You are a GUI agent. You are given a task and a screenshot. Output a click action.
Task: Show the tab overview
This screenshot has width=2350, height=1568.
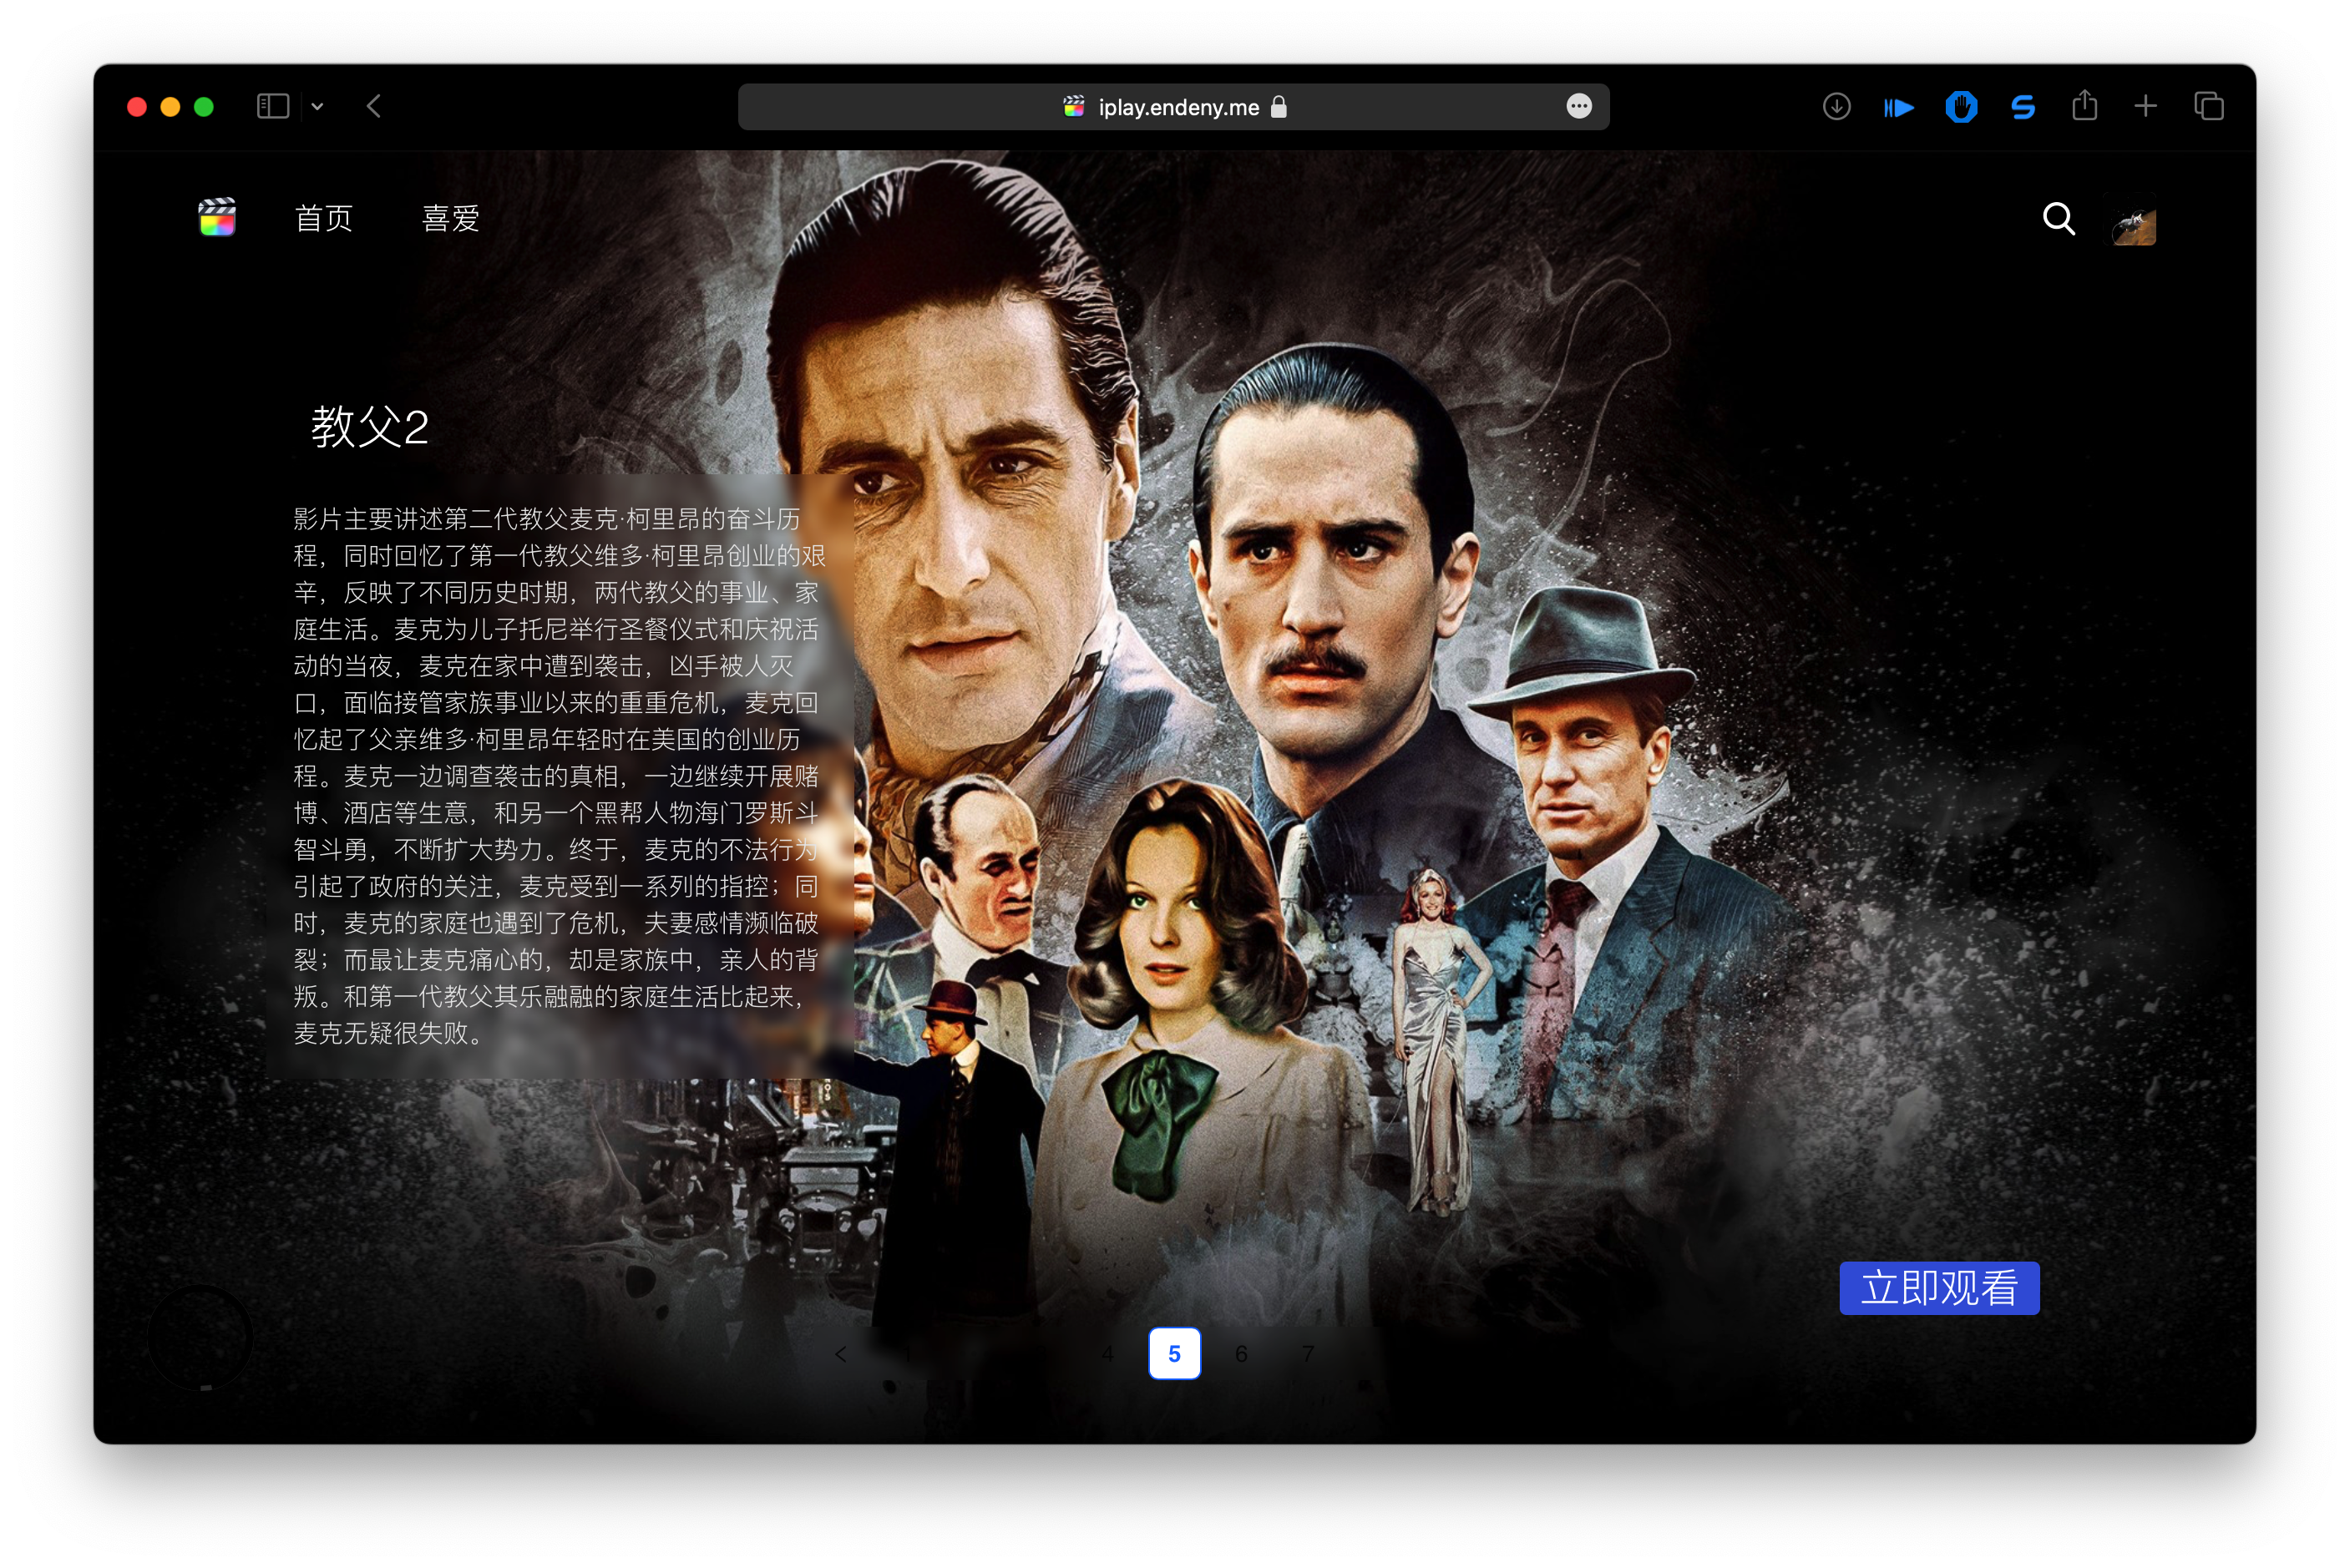point(2208,106)
